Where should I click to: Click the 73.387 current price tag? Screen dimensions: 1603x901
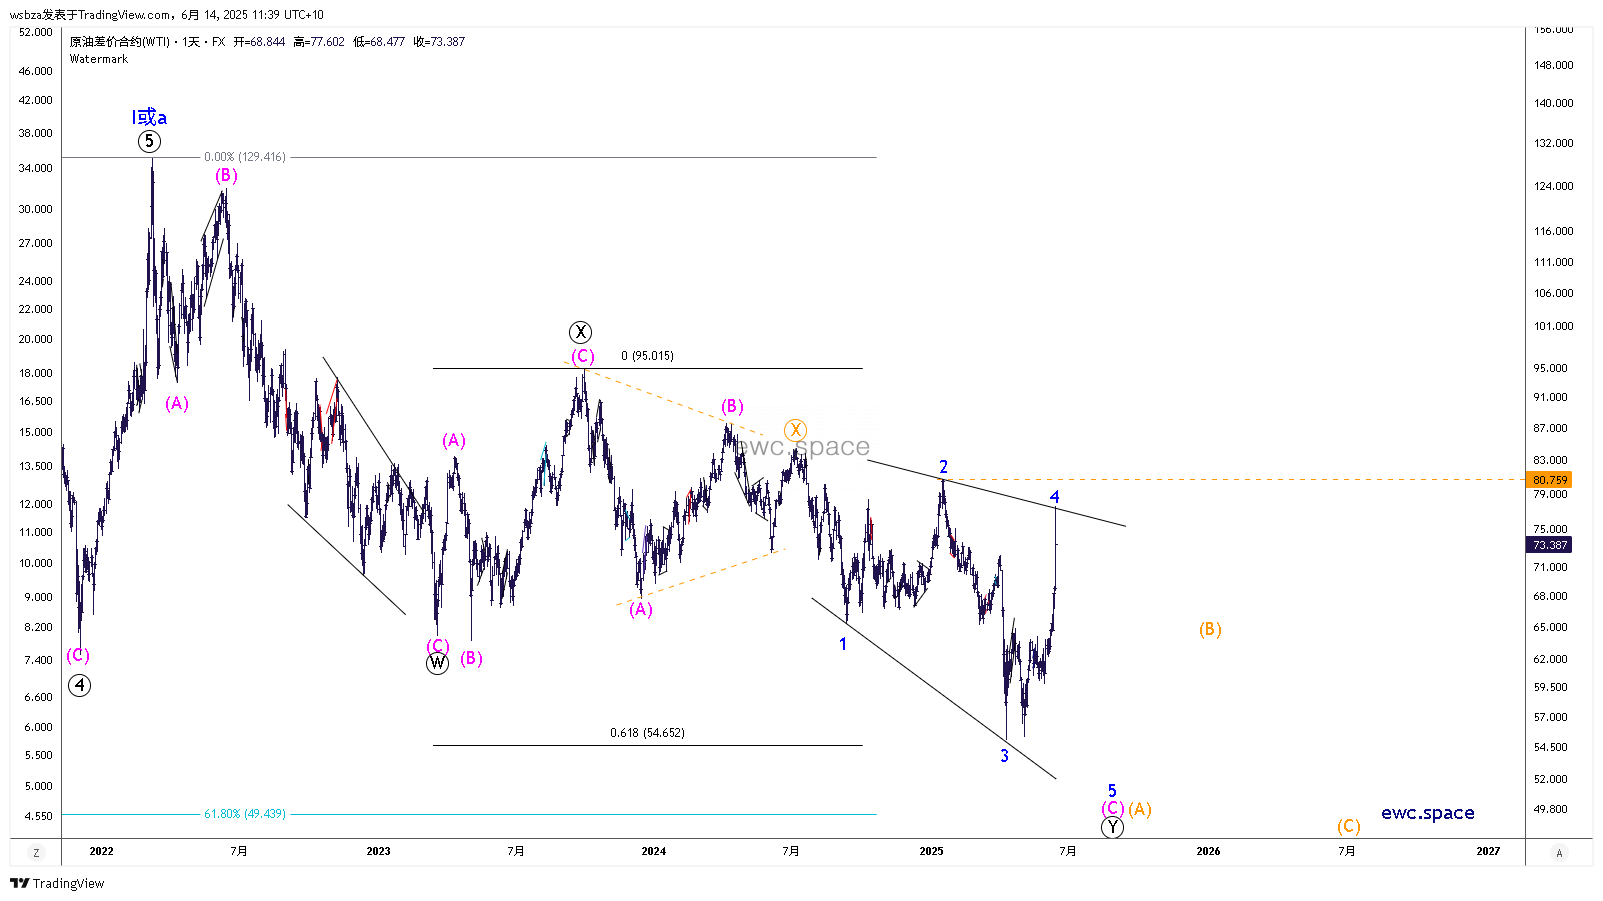click(1550, 545)
